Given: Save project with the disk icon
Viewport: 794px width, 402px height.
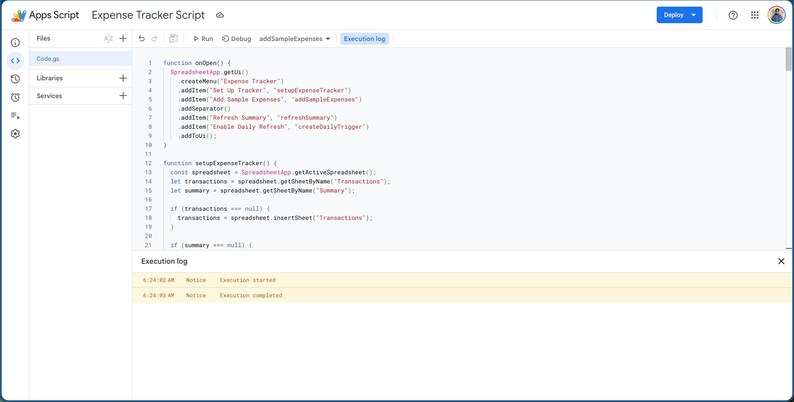Looking at the screenshot, I should tap(173, 38).
